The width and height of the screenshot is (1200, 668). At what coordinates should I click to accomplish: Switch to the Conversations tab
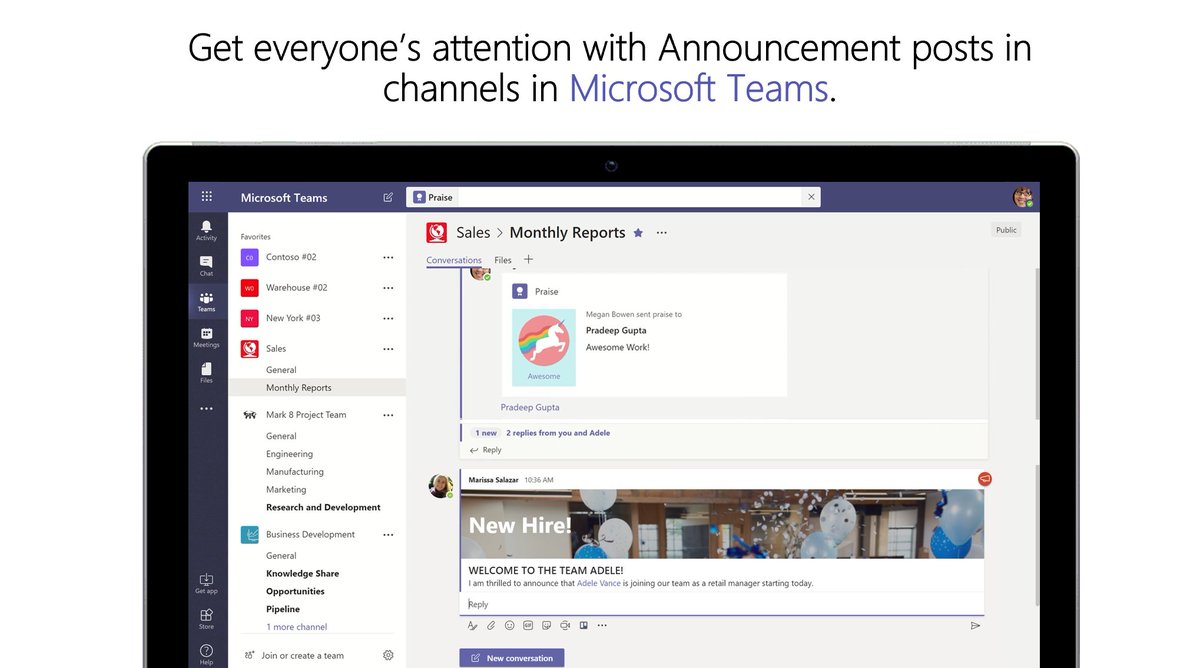pos(454,260)
